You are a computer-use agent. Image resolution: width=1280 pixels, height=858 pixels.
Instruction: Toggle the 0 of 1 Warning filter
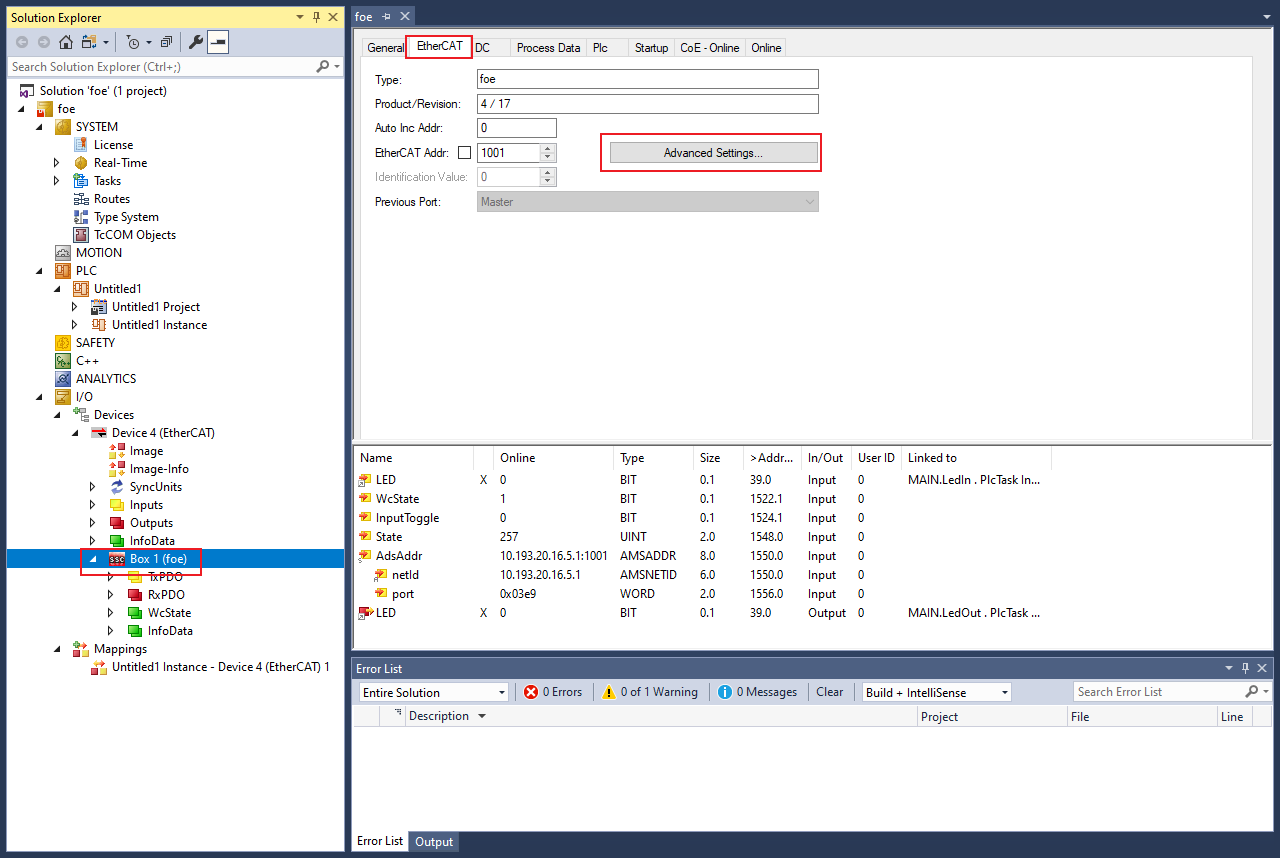coord(649,692)
